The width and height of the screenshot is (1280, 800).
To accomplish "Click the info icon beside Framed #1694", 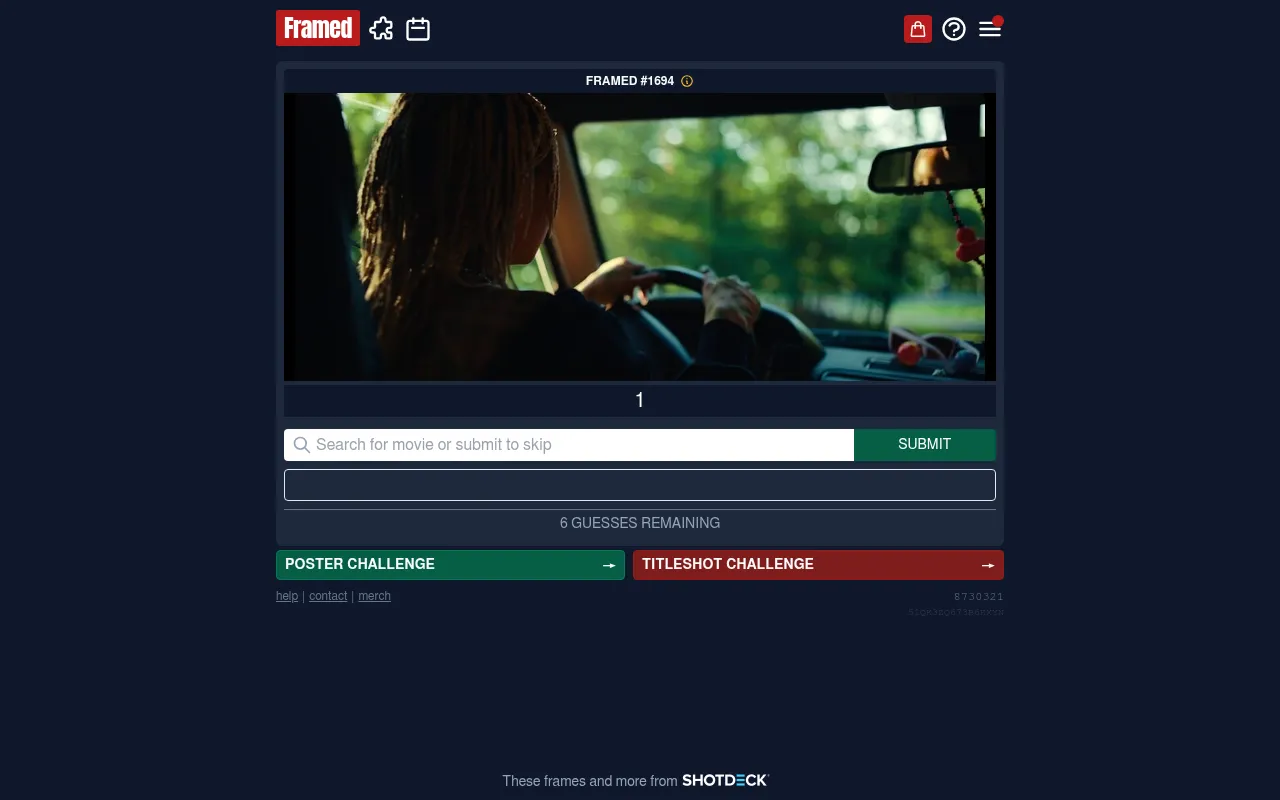I will click(x=687, y=81).
